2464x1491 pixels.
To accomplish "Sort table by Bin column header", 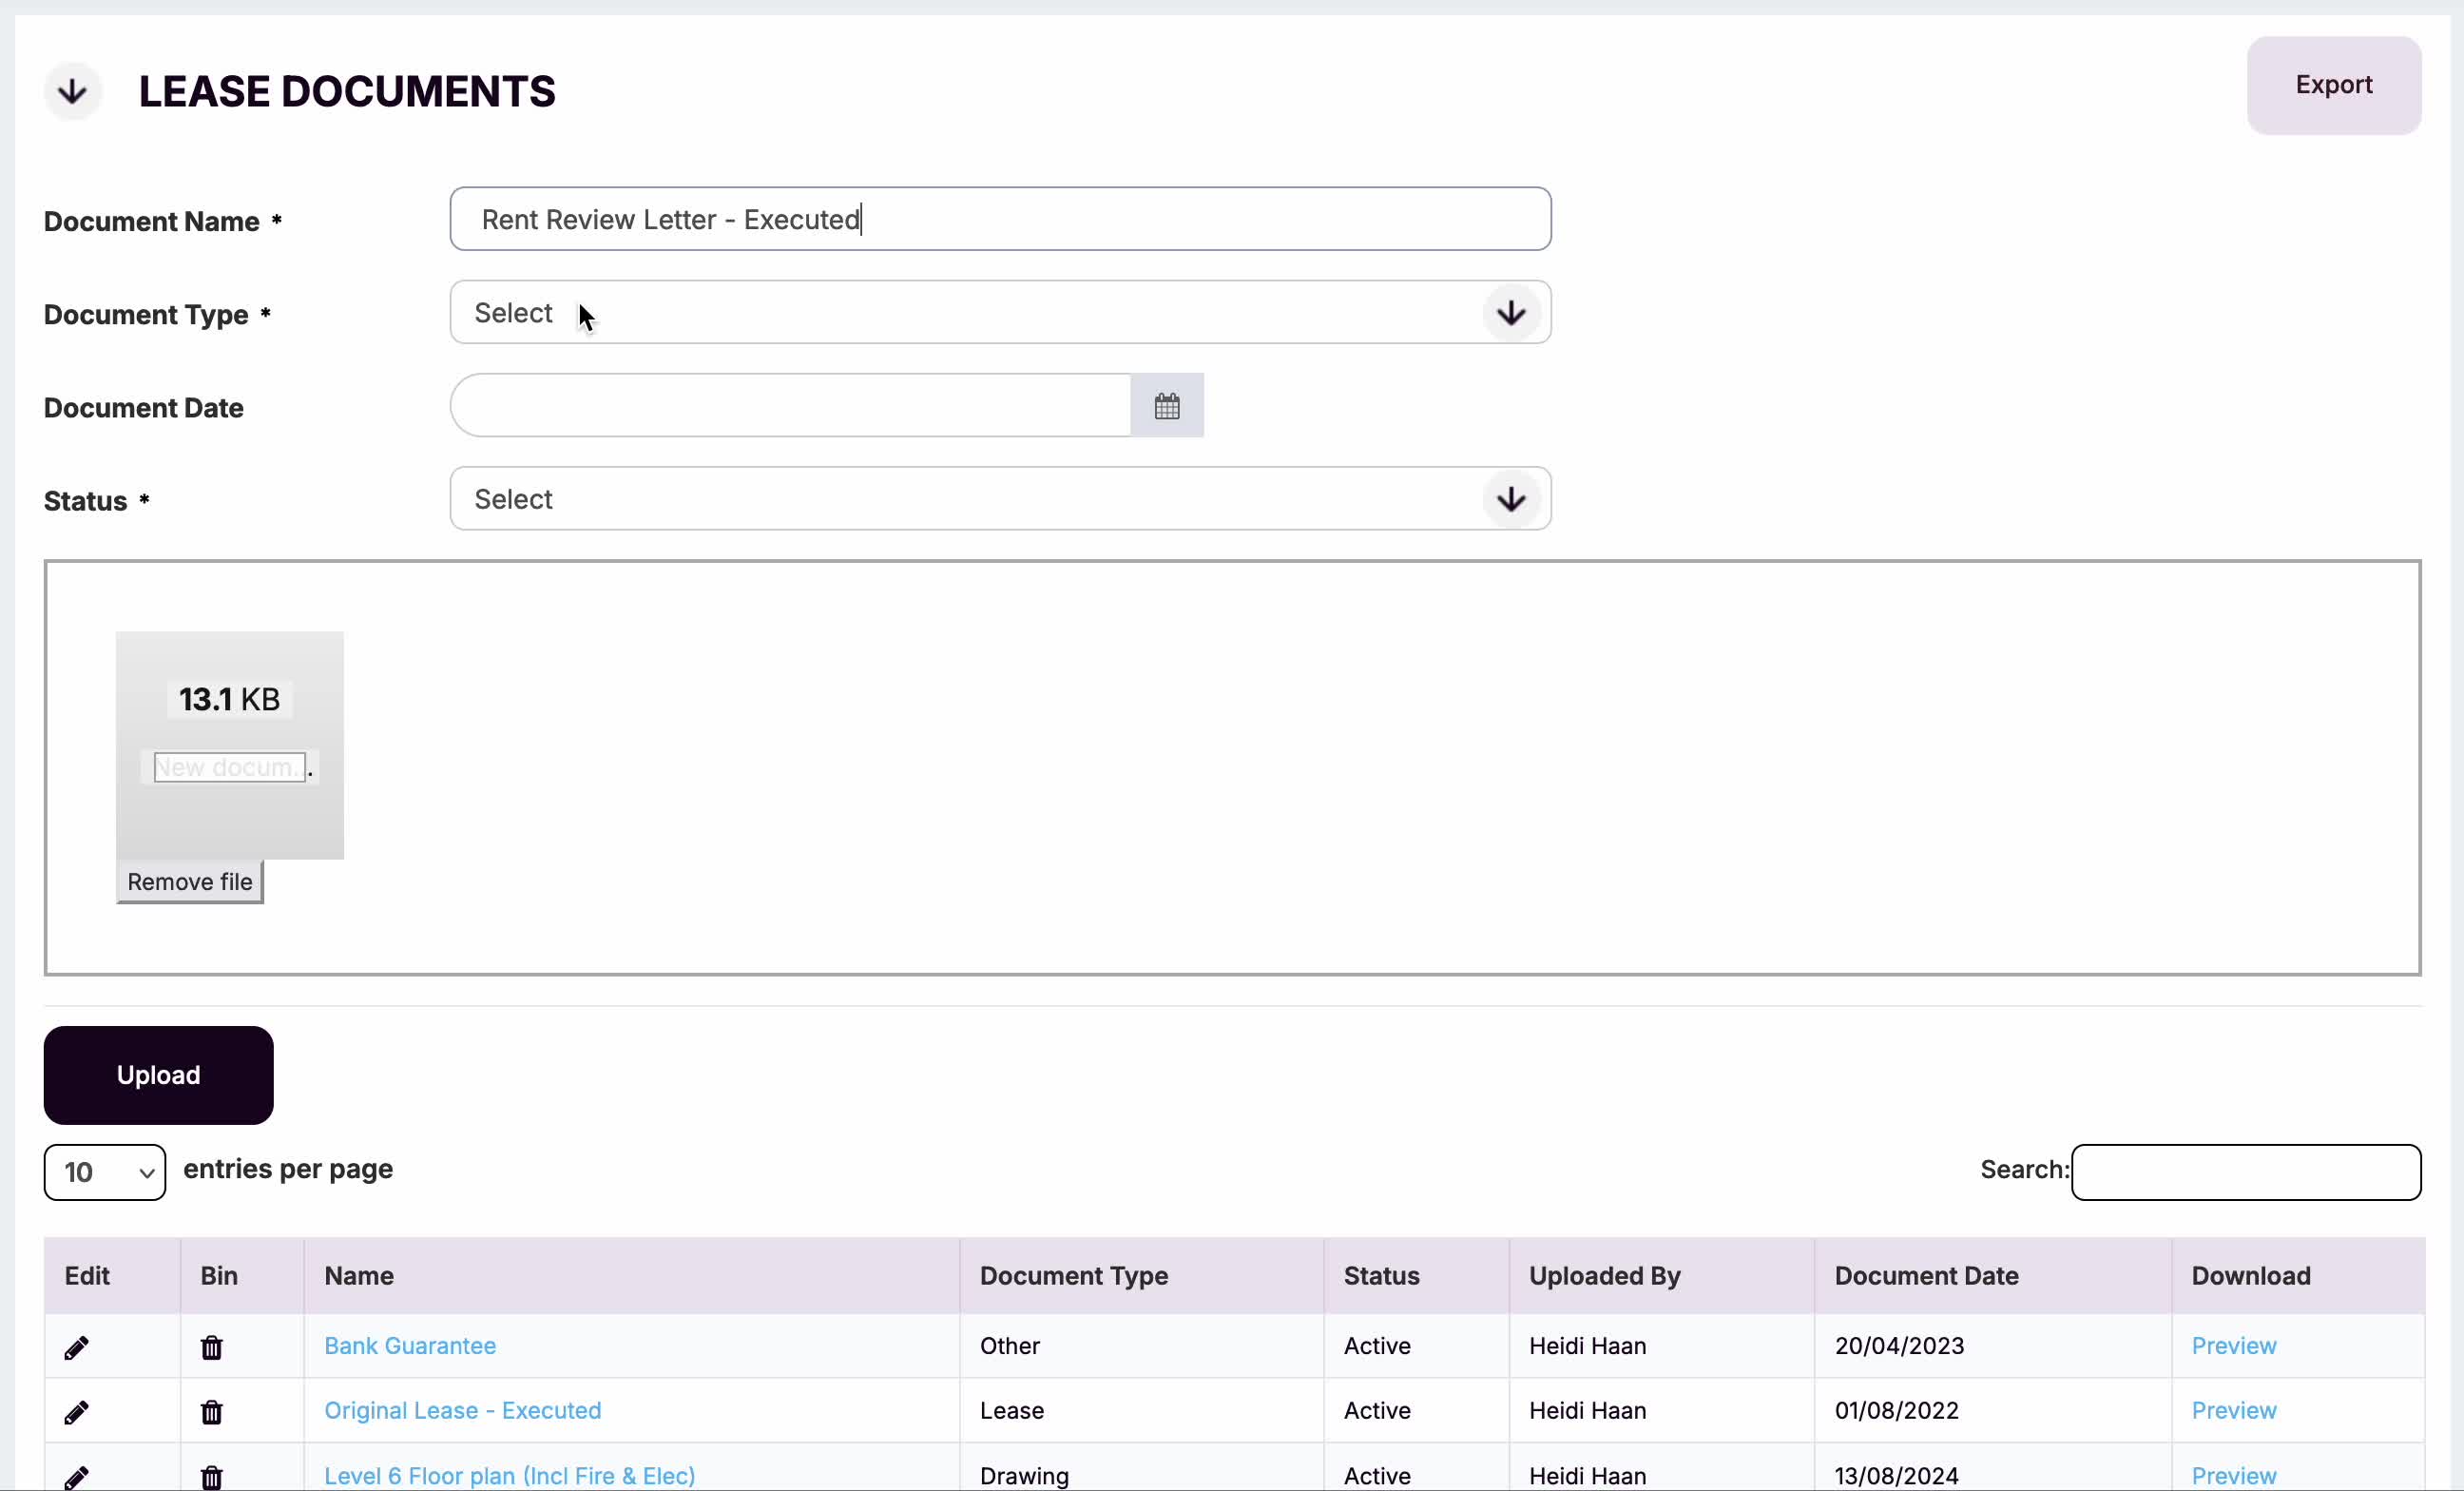I will click(x=242, y=1276).
